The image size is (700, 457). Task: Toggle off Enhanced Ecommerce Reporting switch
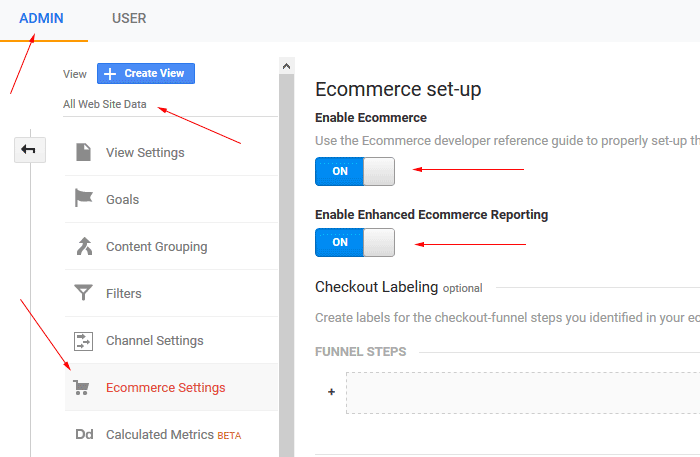point(355,242)
